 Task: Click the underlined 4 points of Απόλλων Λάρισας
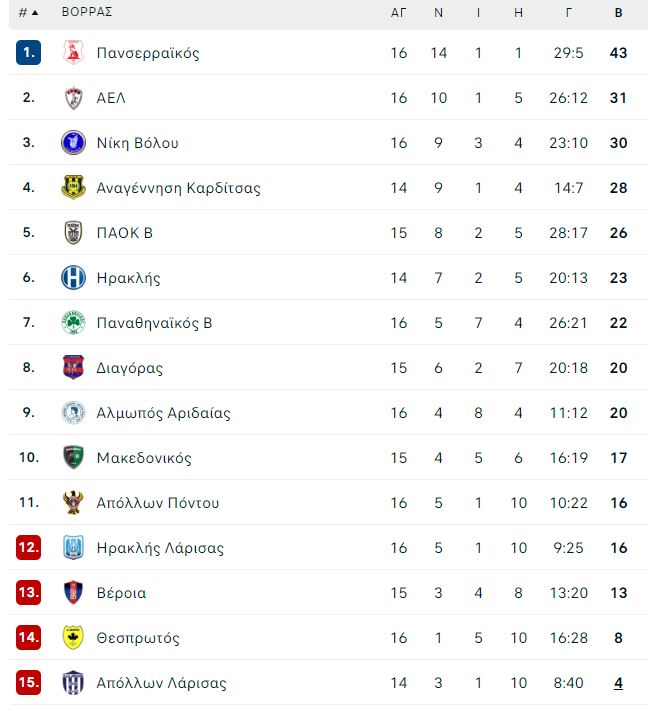(x=618, y=683)
